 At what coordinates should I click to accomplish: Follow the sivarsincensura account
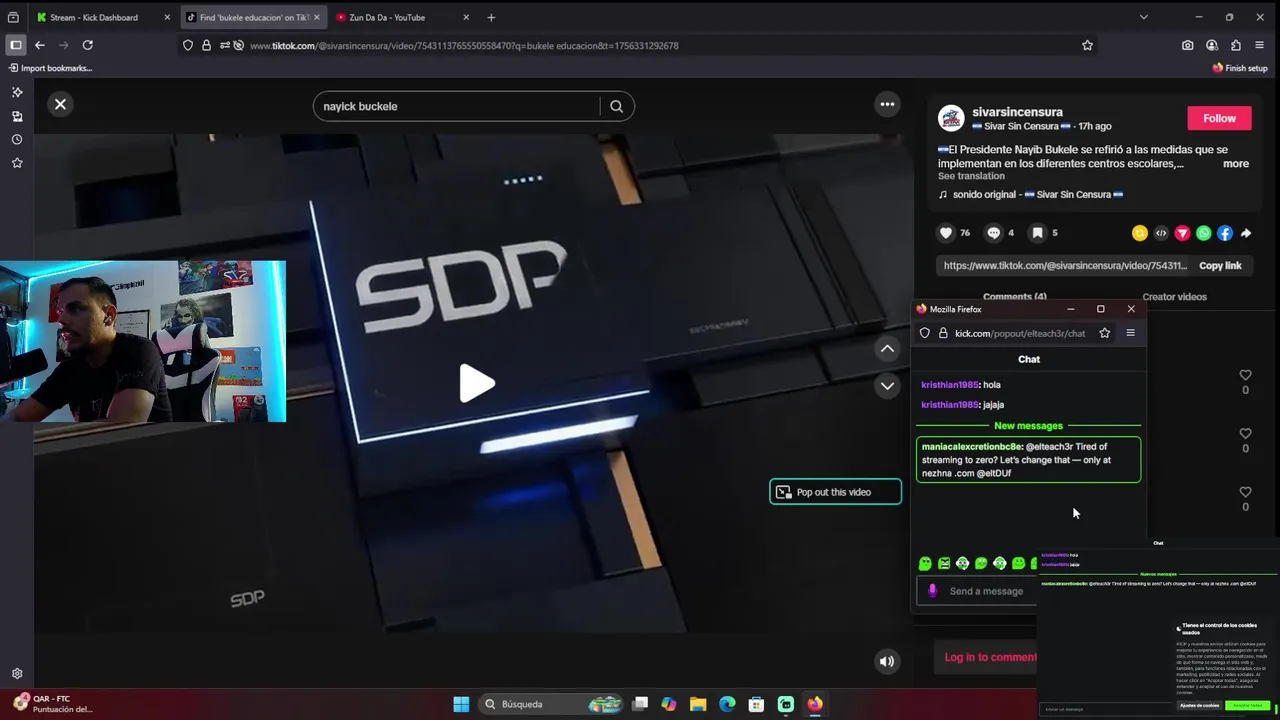point(1219,118)
